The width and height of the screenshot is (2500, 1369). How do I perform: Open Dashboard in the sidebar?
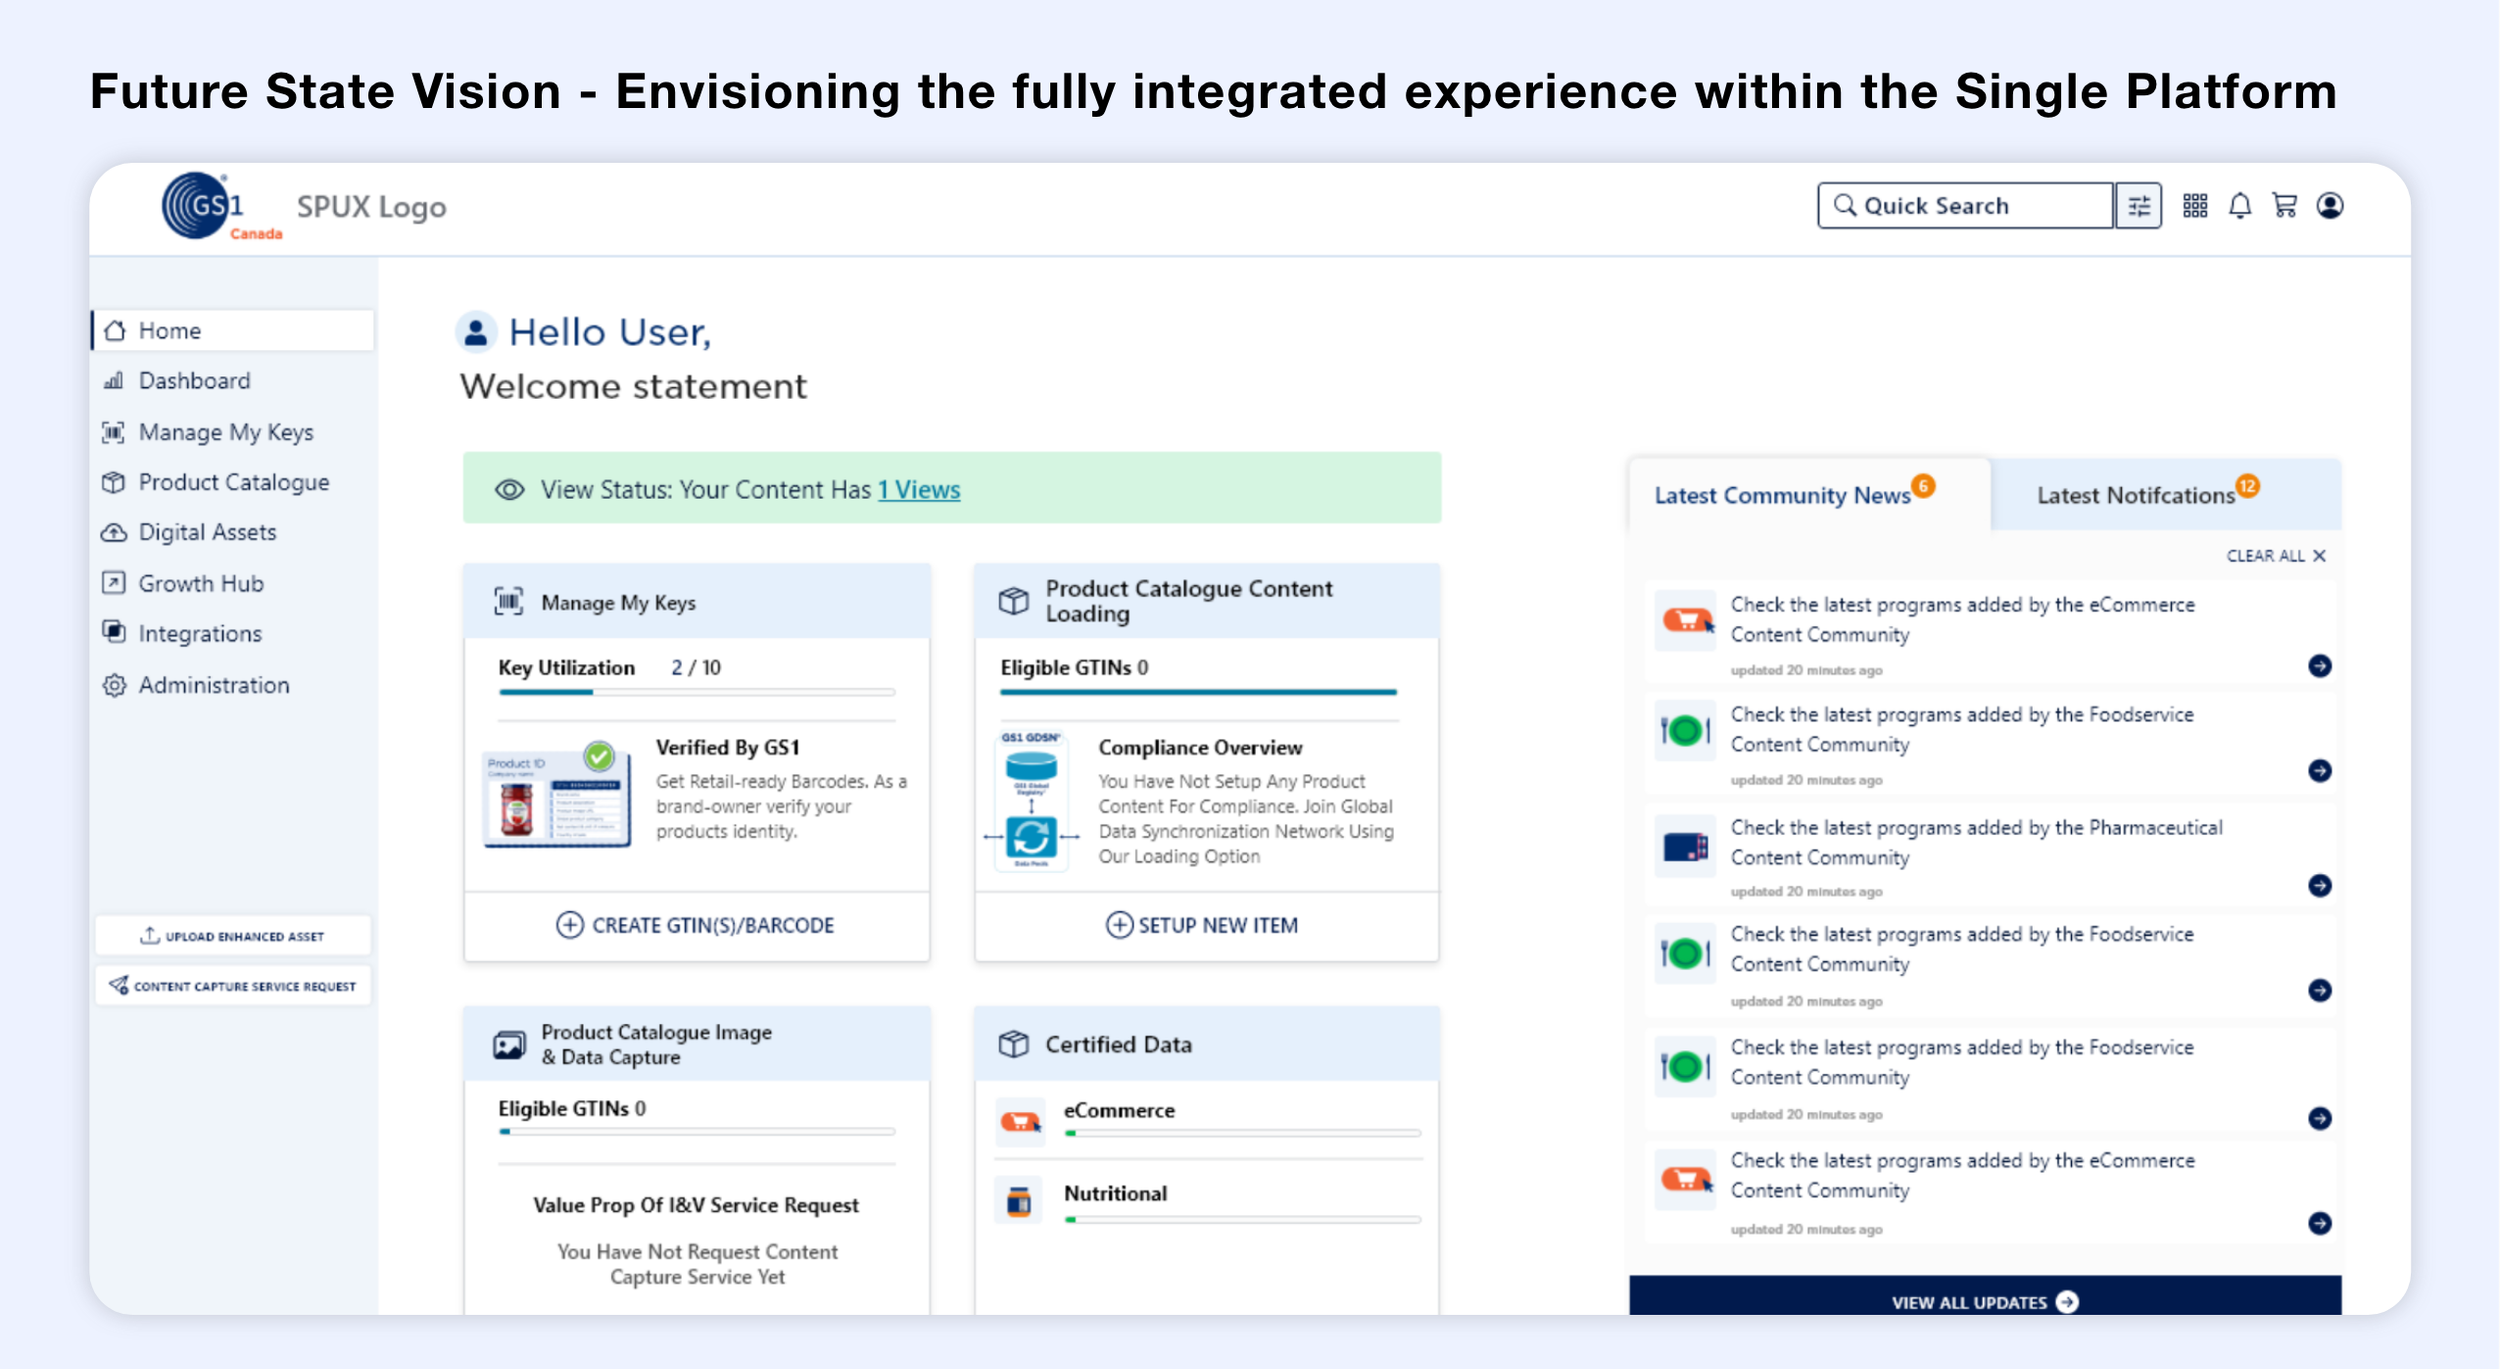click(x=194, y=381)
